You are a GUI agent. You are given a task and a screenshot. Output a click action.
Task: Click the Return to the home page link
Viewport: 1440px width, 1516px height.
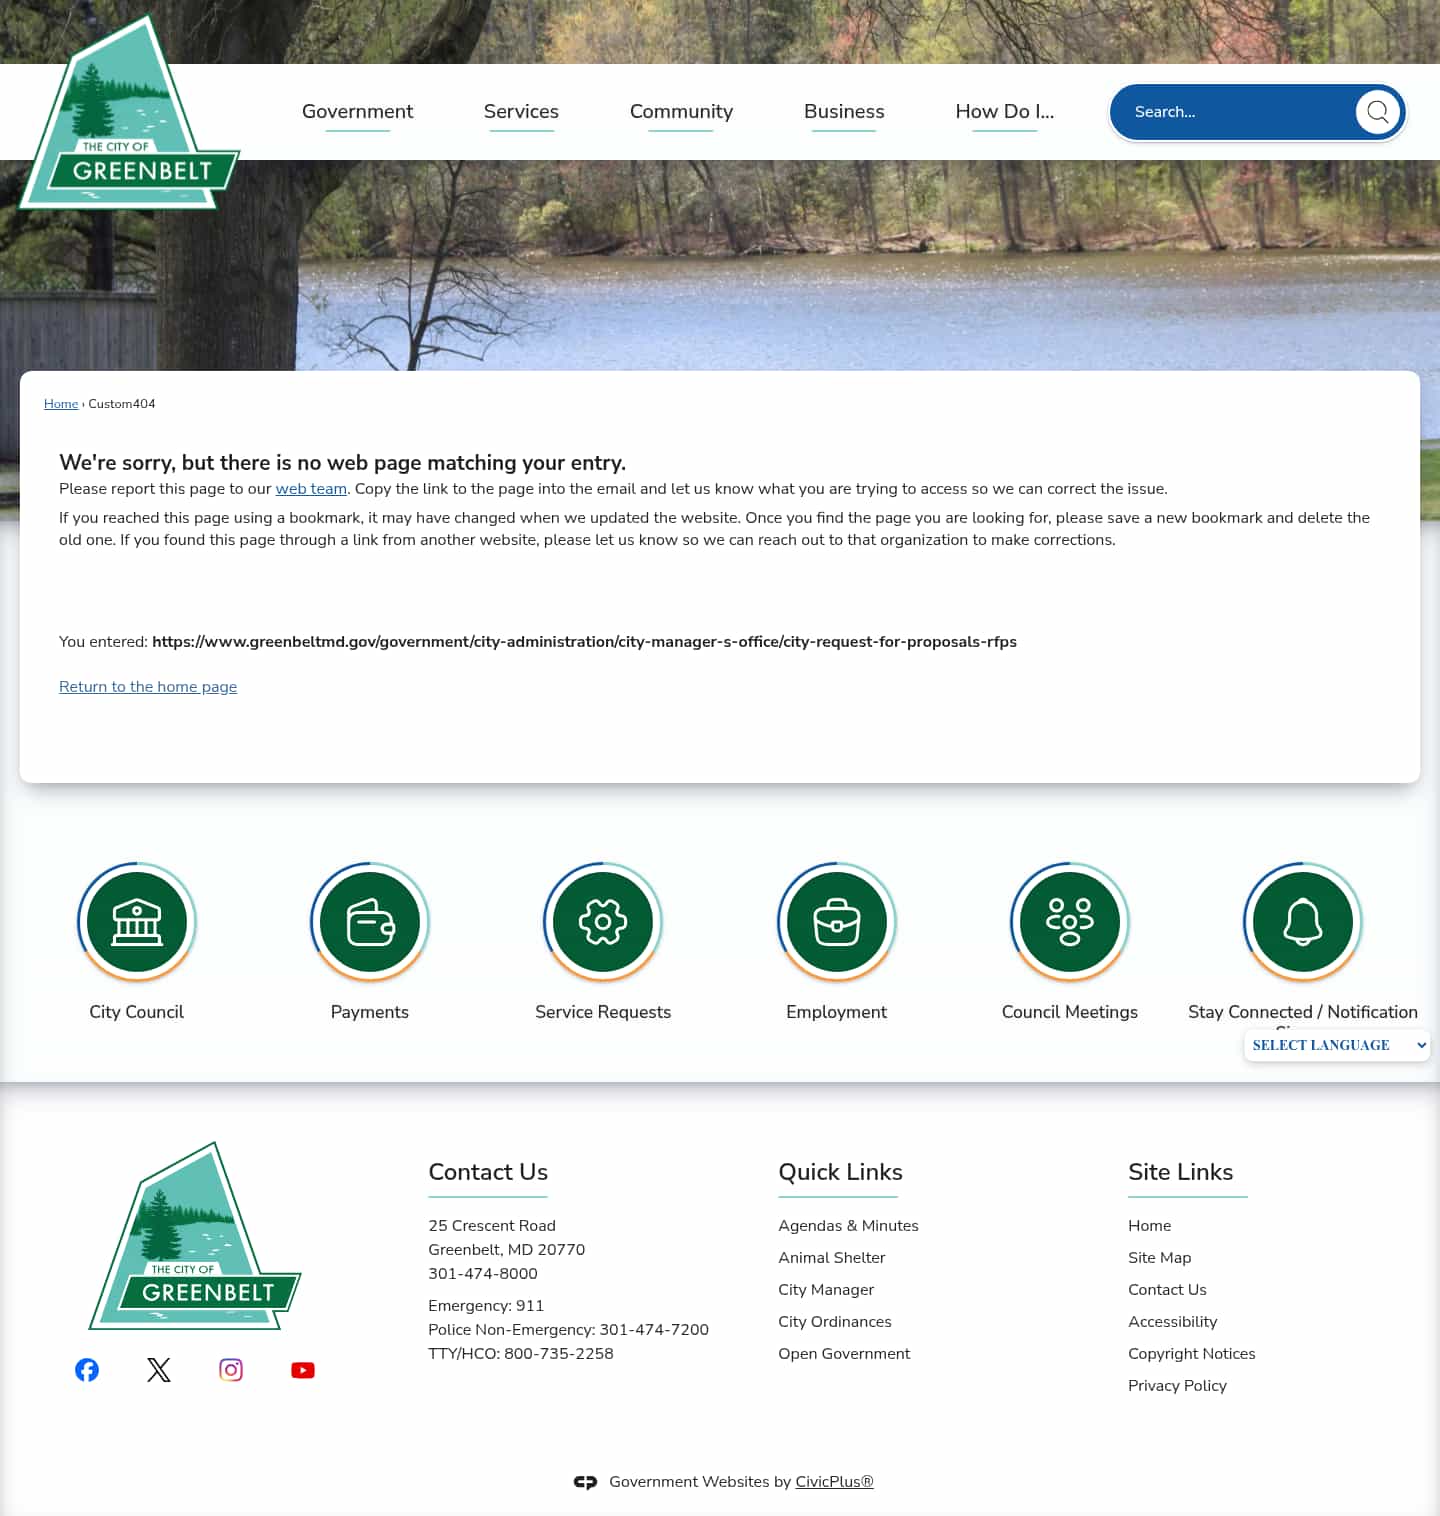click(148, 687)
